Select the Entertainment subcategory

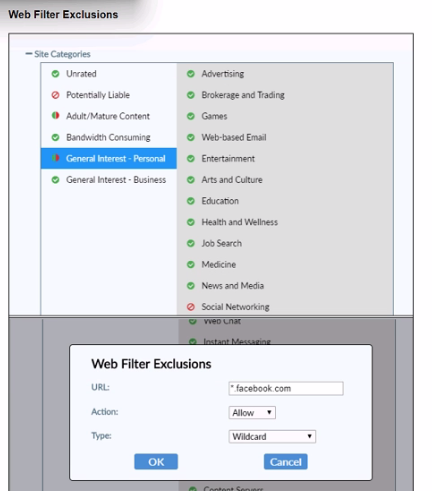[x=228, y=159]
